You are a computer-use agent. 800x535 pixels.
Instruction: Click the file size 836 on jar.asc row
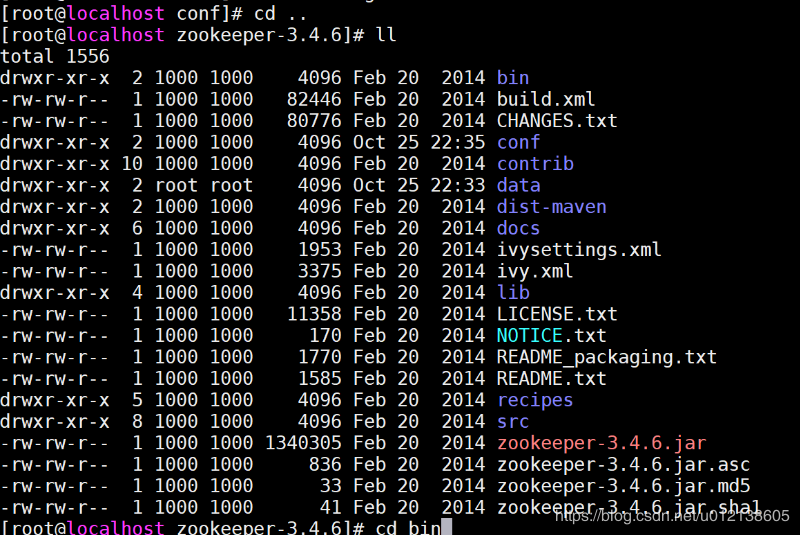pyautogui.click(x=325, y=464)
